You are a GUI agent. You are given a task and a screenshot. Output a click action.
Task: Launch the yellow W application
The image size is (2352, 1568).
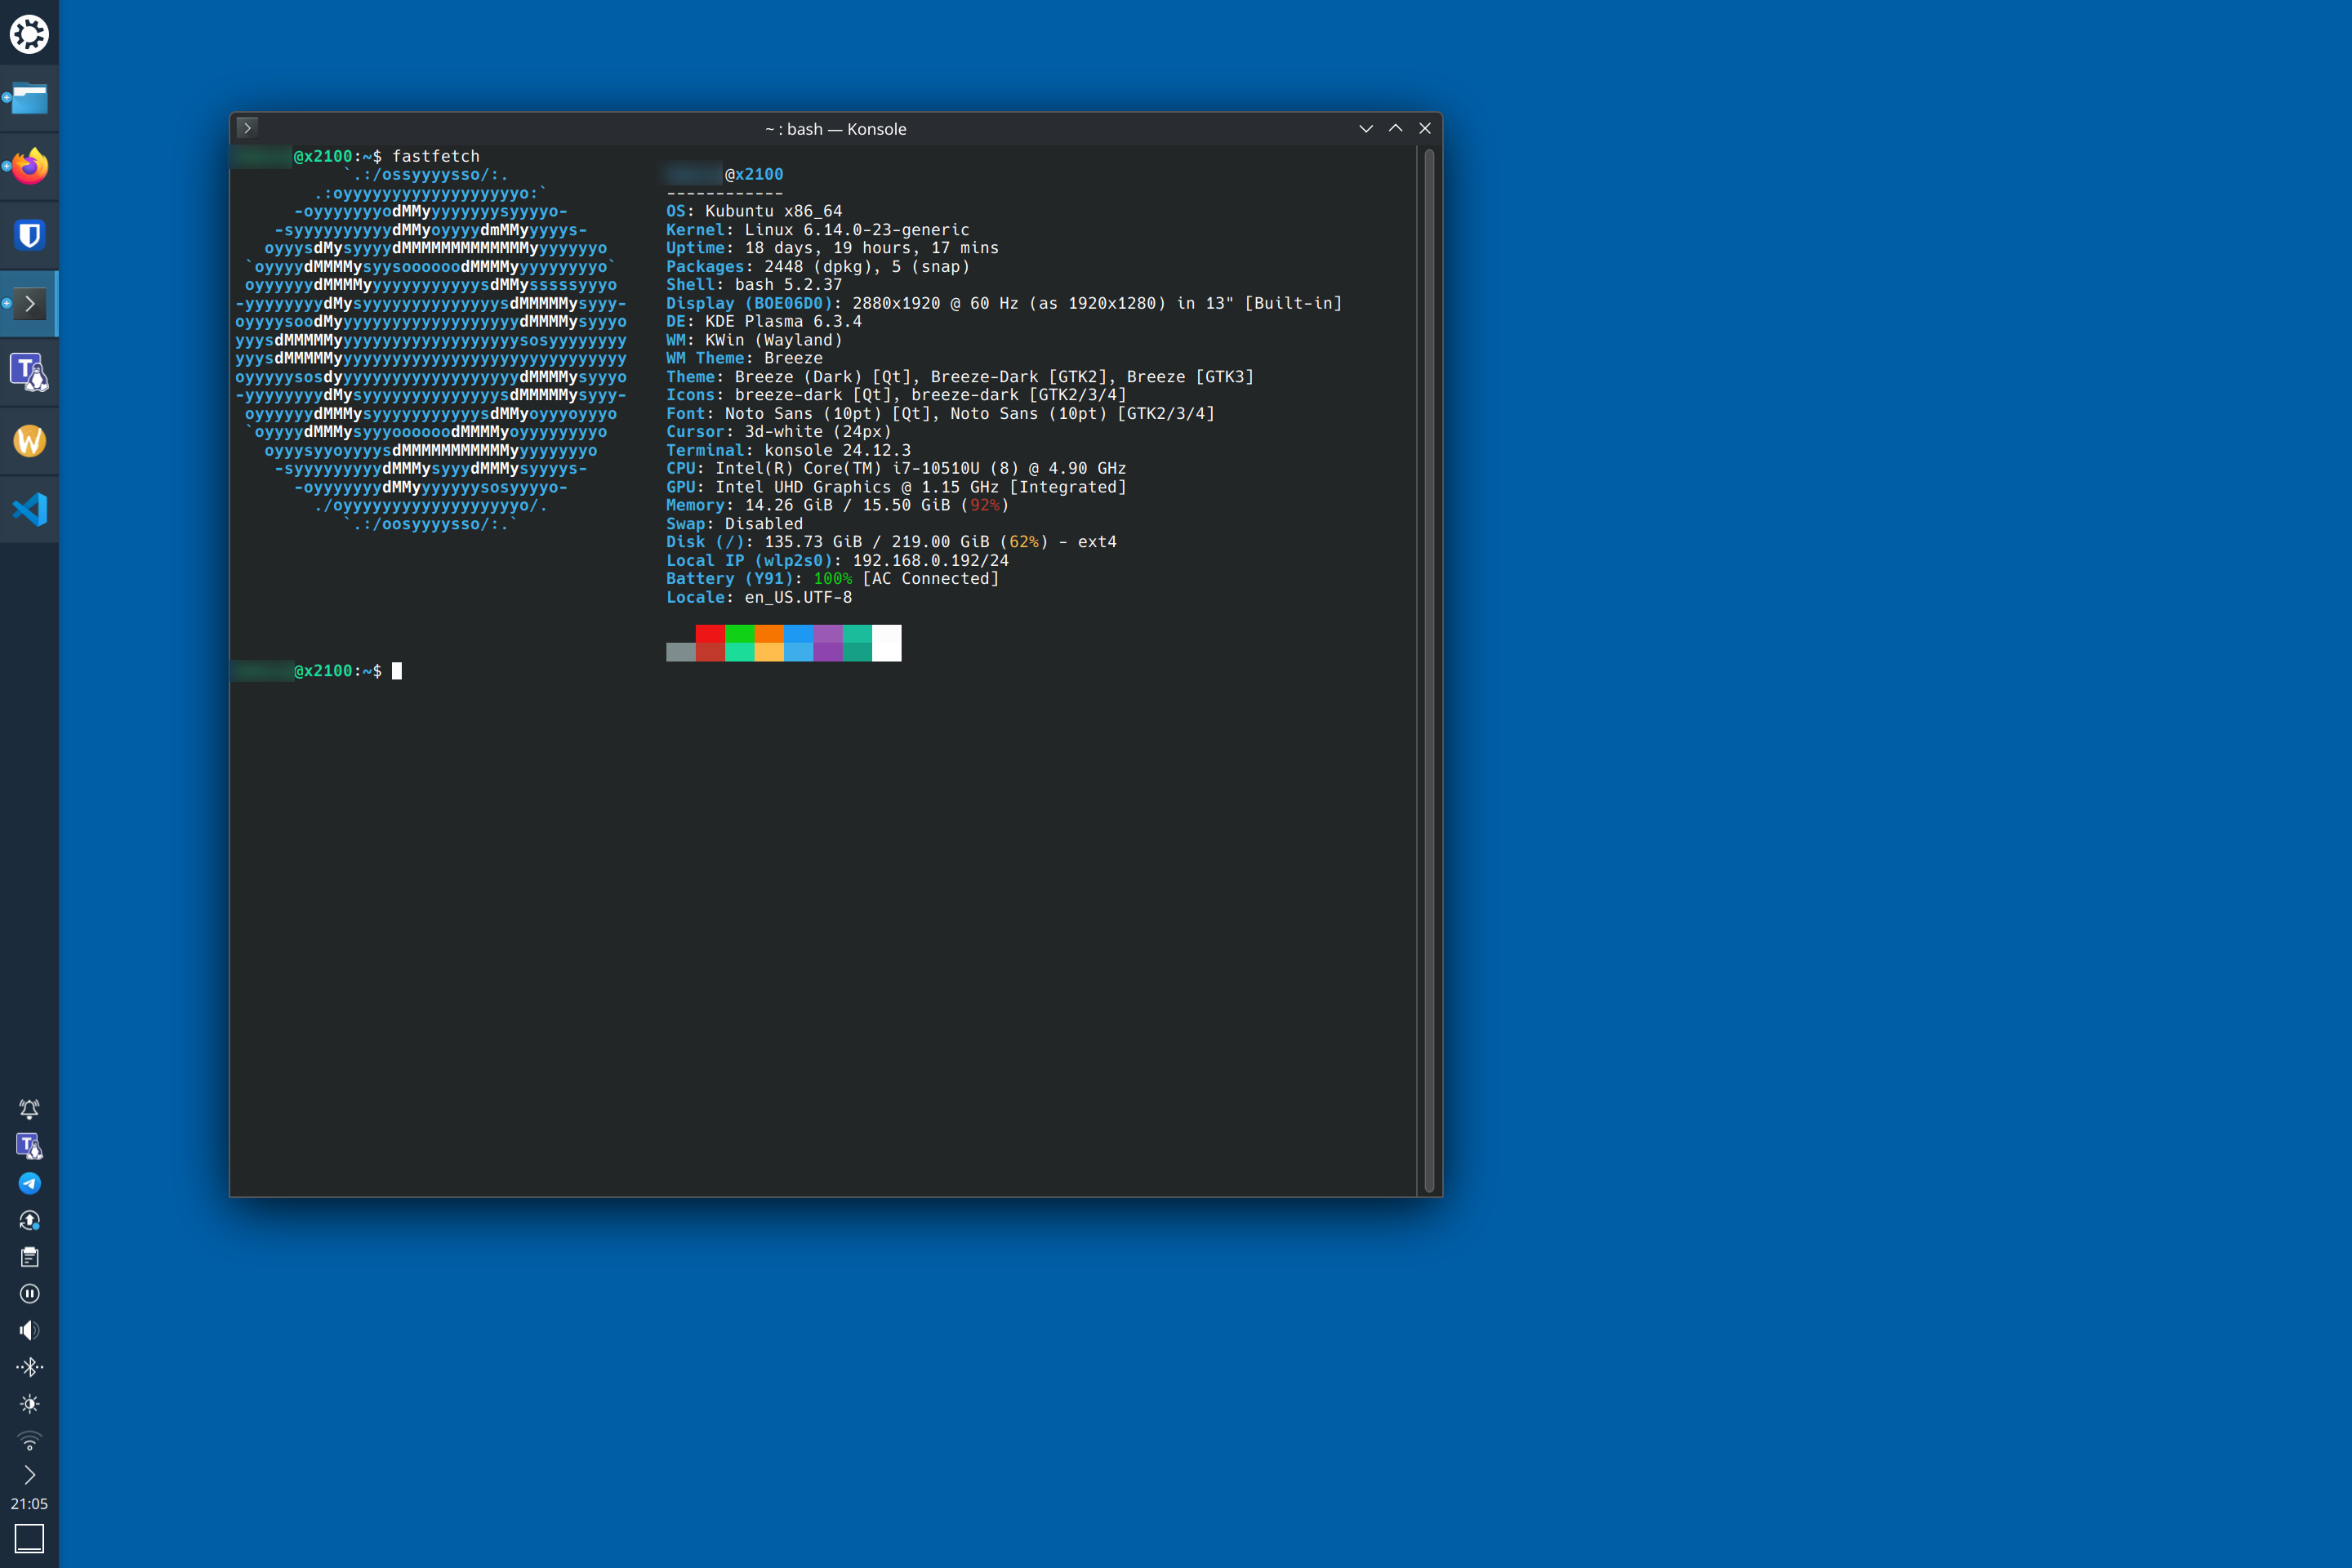point(29,441)
